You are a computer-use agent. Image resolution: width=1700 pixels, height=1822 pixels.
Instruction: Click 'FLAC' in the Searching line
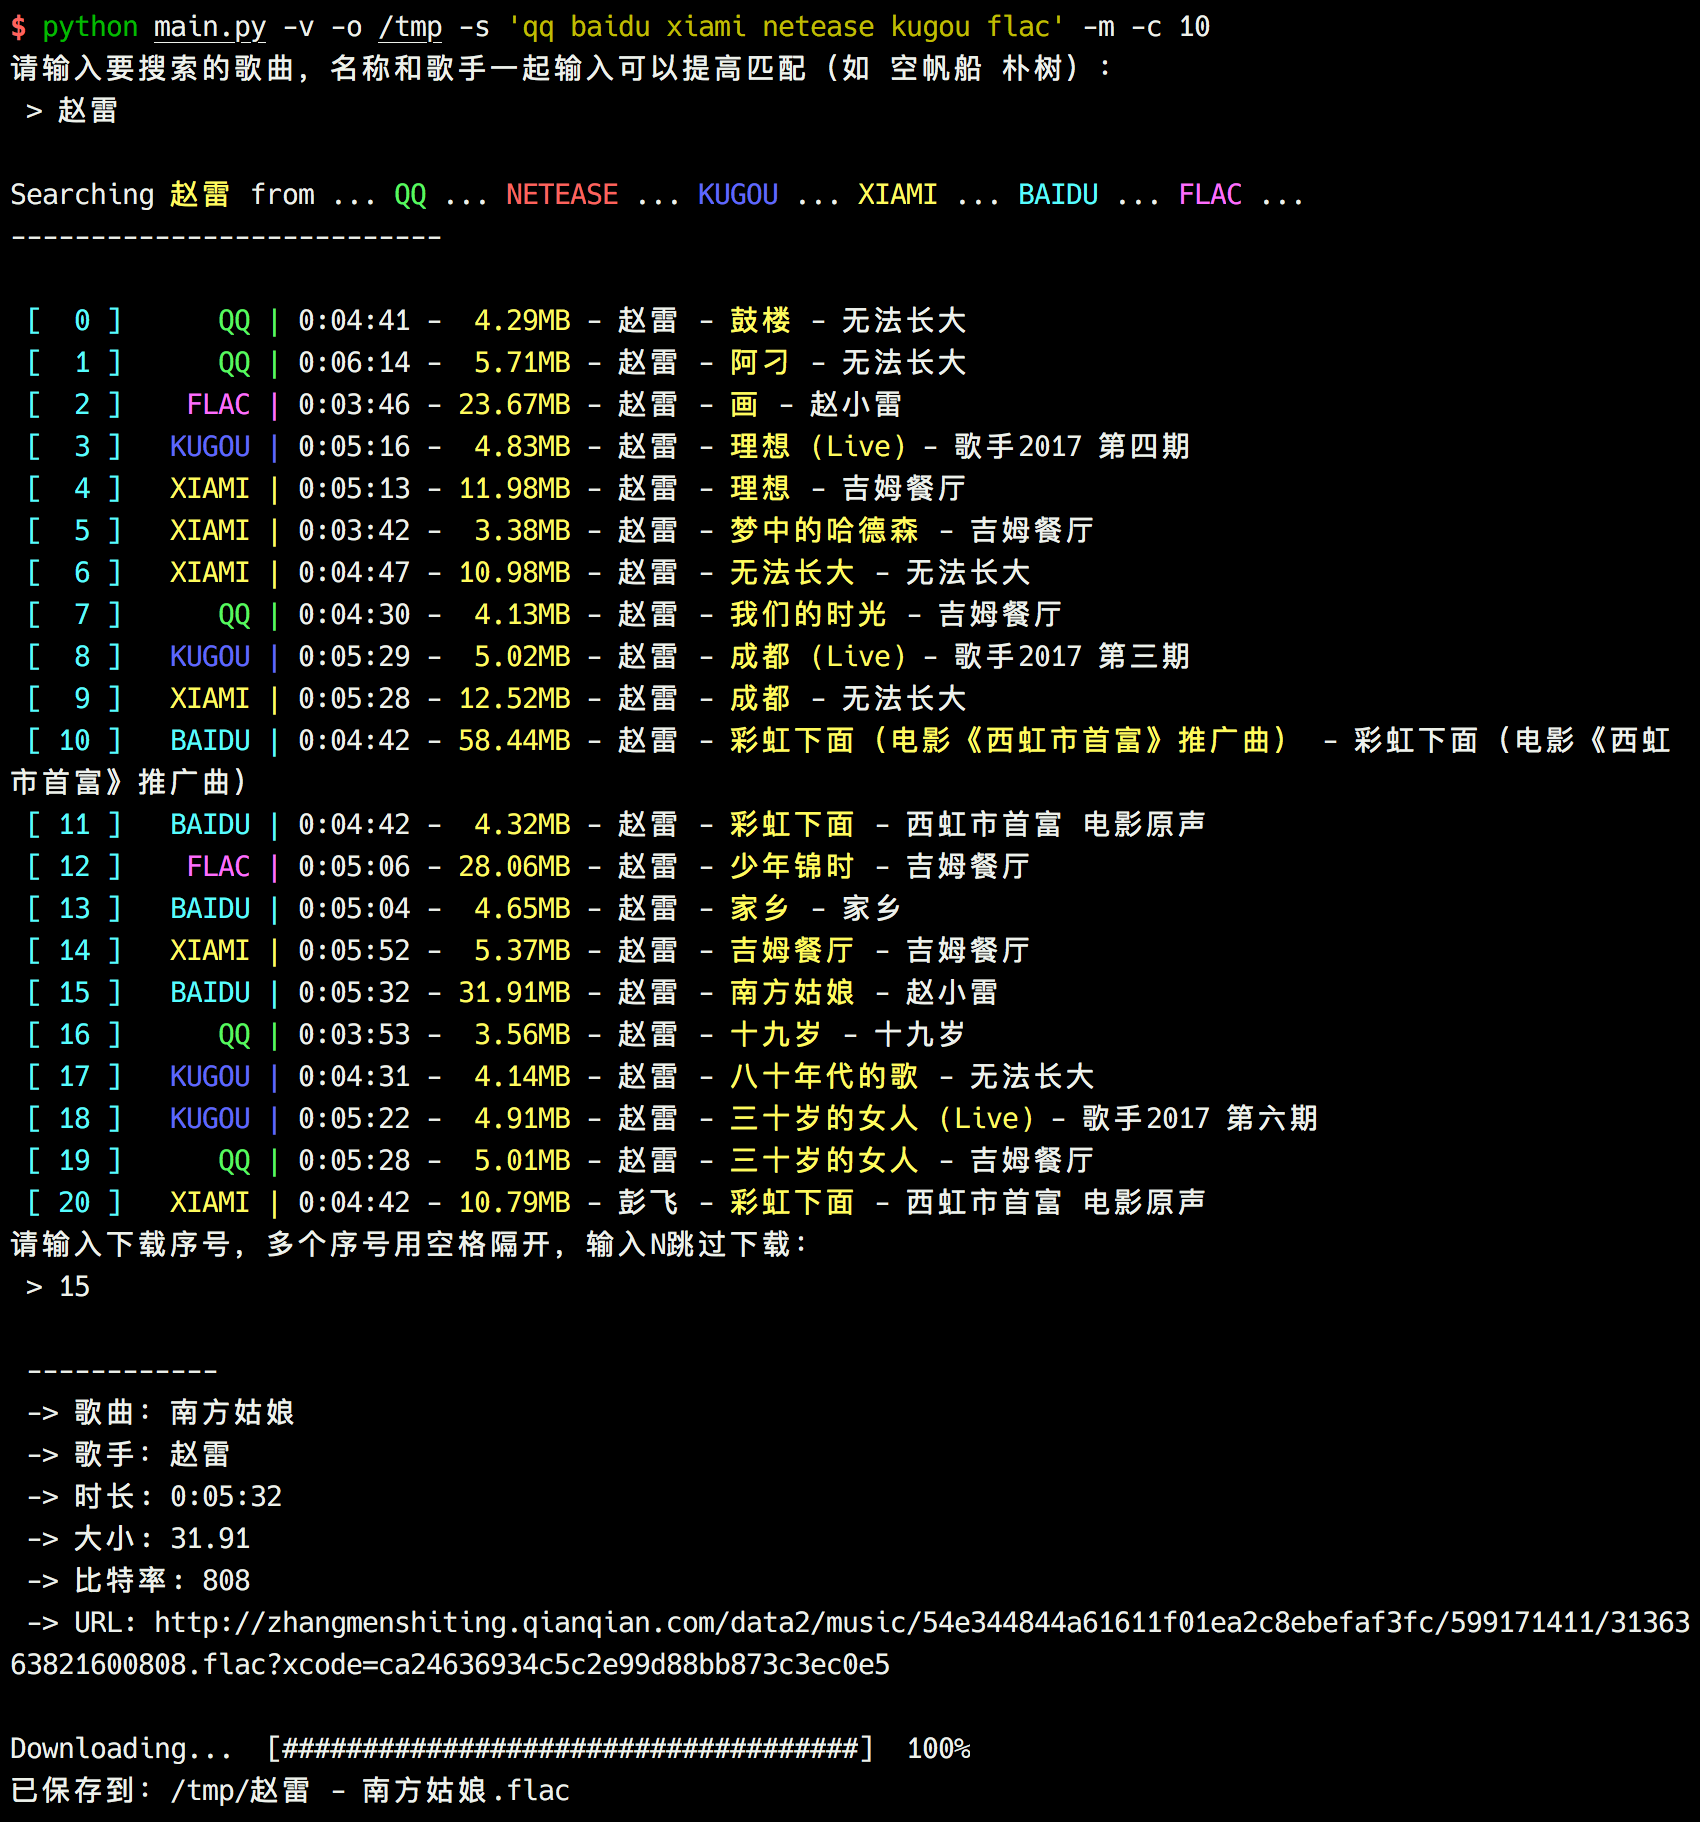(x=1210, y=194)
